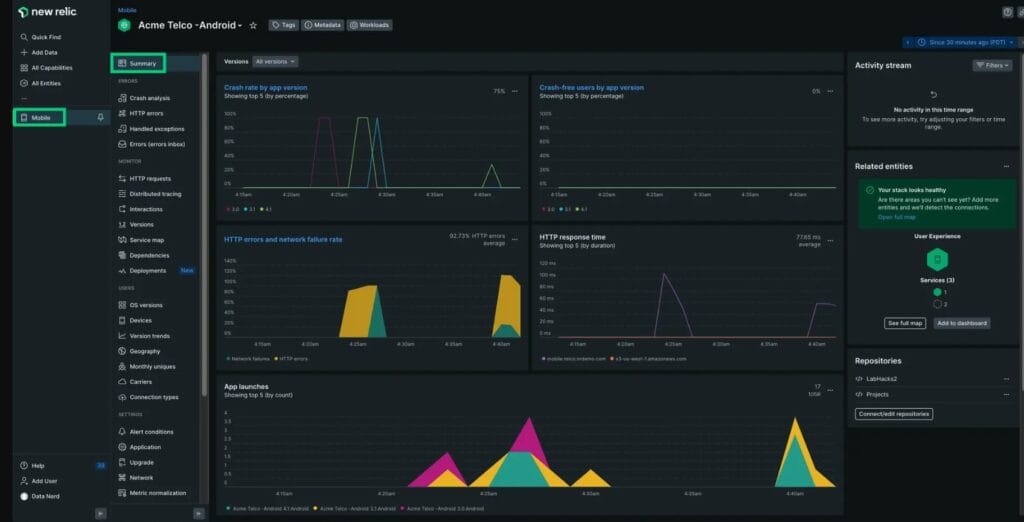This screenshot has height=522, width=1024.
Task: Open Network settings
Action: tap(136, 478)
